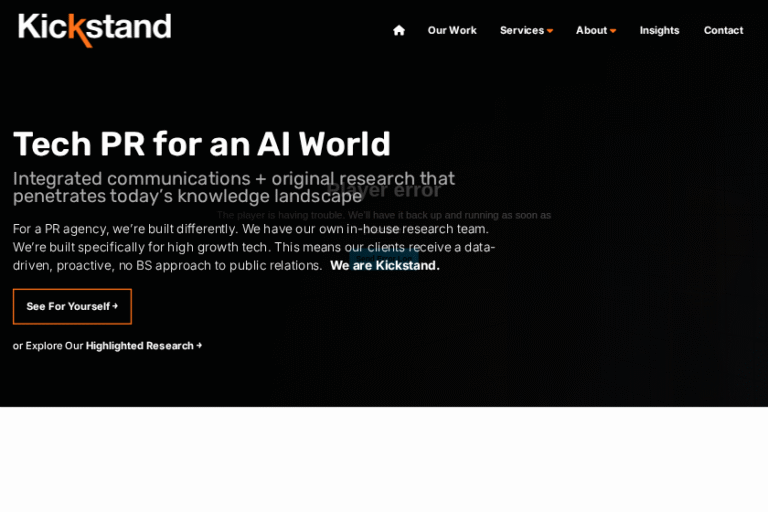Viewport: 768px width, 512px height.
Task: Open the Contact page
Action: [x=723, y=30]
